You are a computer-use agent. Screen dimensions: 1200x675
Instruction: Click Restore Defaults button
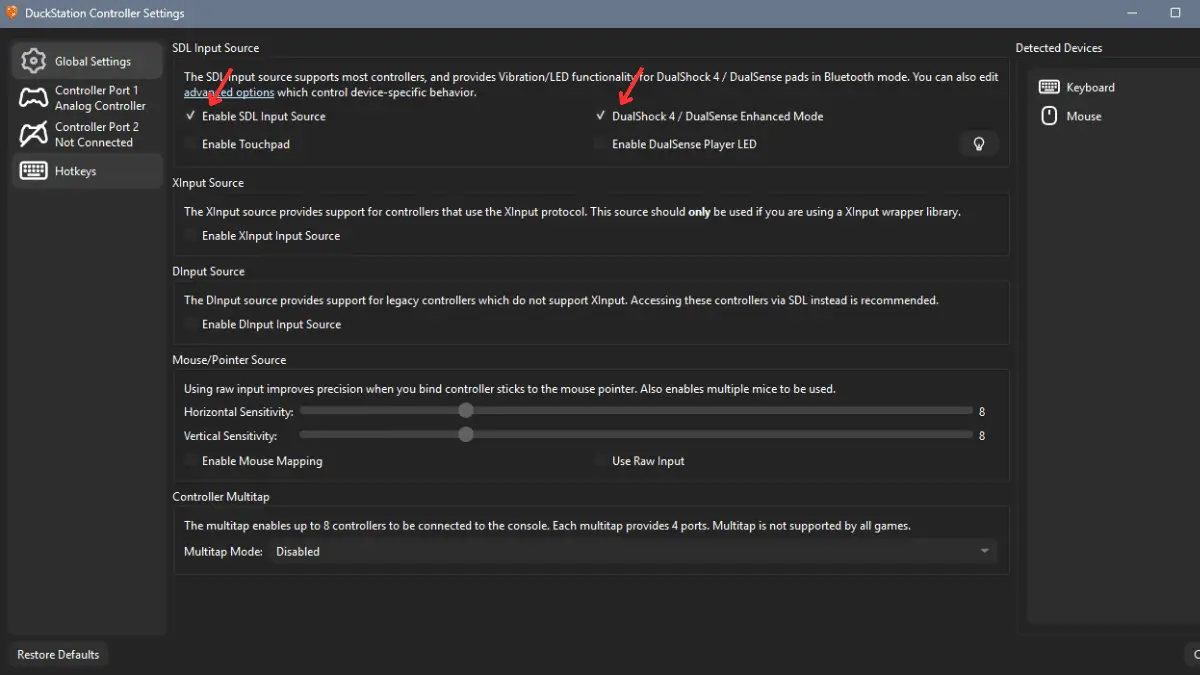58,655
